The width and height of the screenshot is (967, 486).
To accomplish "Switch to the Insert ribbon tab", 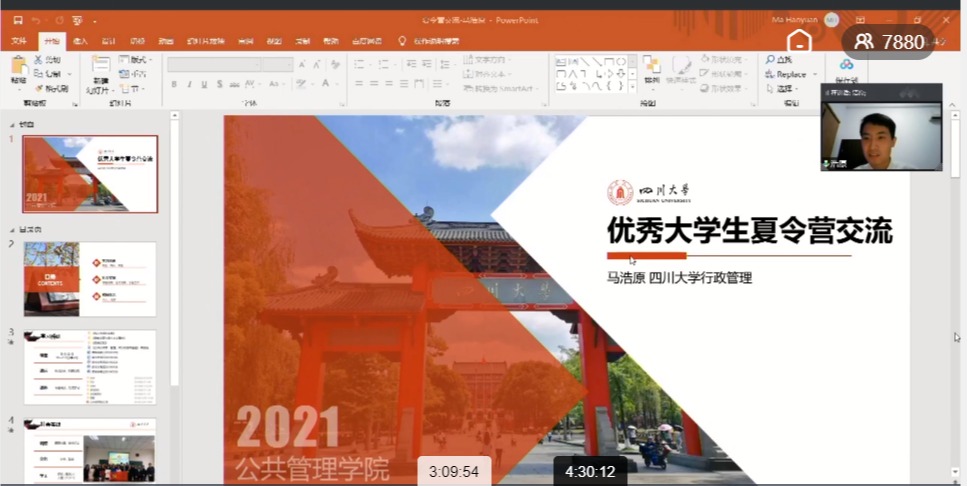I will coord(81,41).
